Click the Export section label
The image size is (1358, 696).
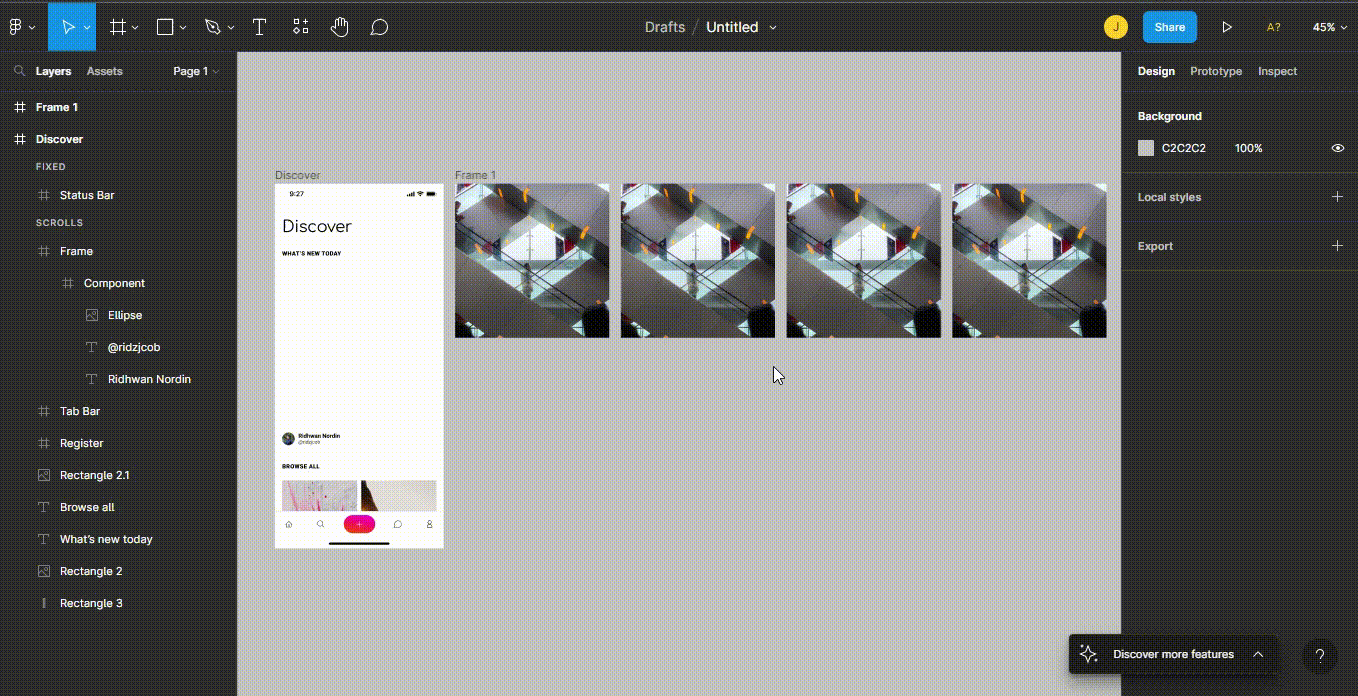tap(1155, 246)
